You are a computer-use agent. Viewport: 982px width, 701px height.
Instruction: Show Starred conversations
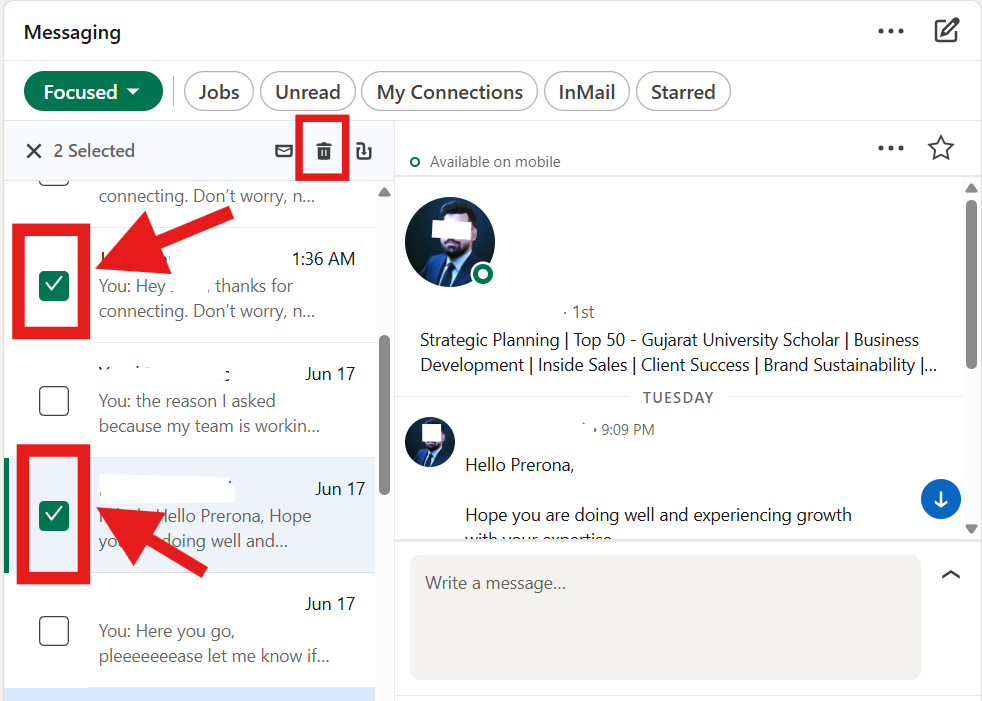click(x=683, y=91)
